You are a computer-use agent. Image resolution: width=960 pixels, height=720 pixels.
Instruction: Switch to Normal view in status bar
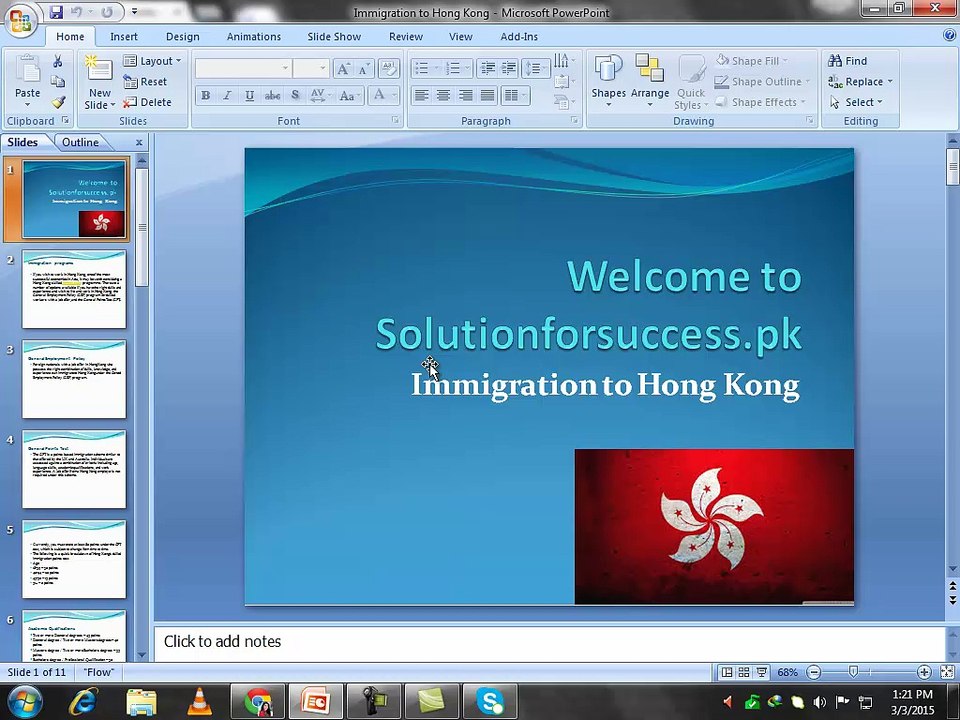(x=727, y=672)
